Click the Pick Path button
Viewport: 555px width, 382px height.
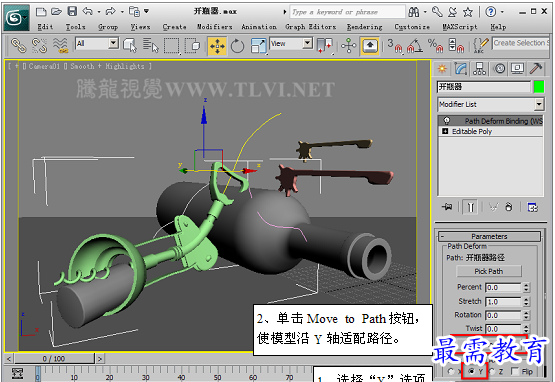pyautogui.click(x=489, y=271)
